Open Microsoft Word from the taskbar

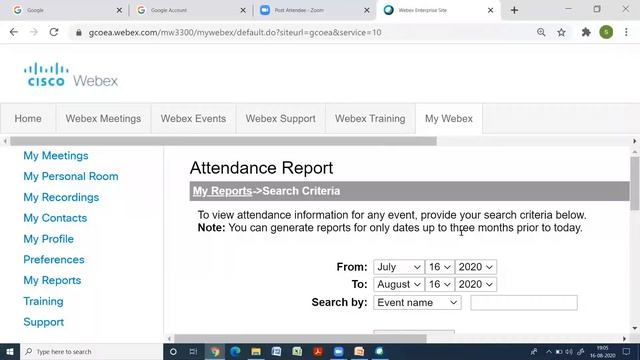(276, 351)
